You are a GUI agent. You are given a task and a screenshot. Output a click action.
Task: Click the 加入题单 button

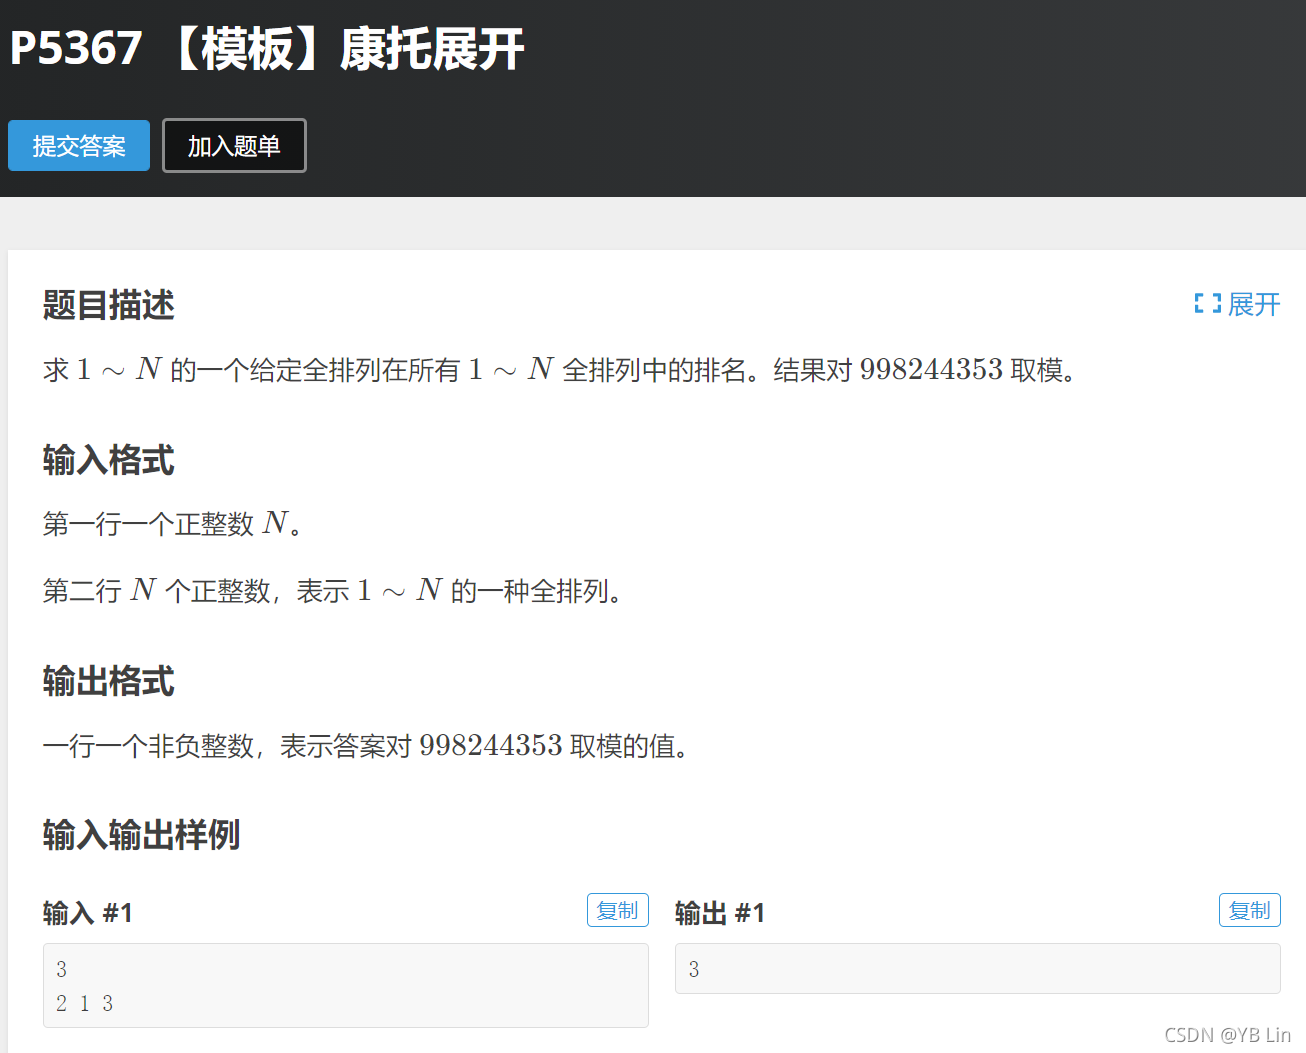(x=233, y=145)
